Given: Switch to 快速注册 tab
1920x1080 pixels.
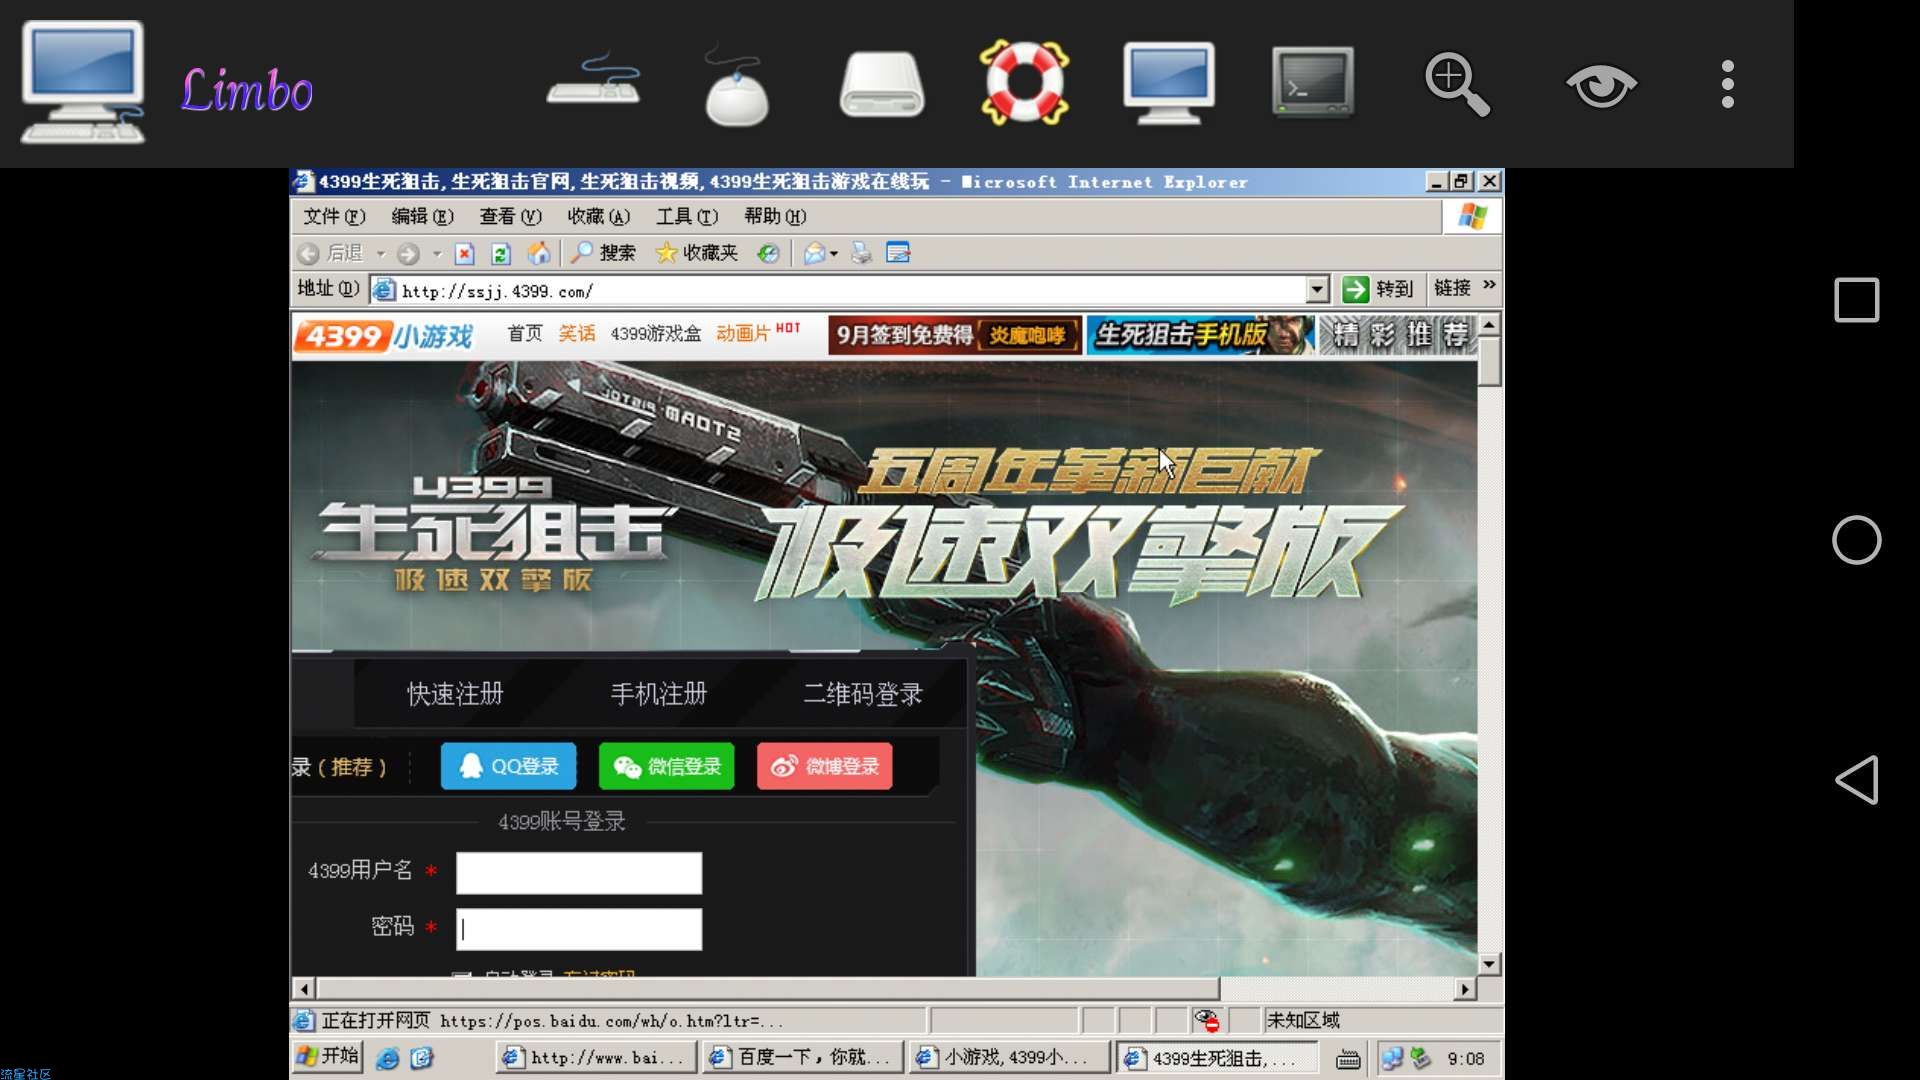Looking at the screenshot, I should point(455,693).
